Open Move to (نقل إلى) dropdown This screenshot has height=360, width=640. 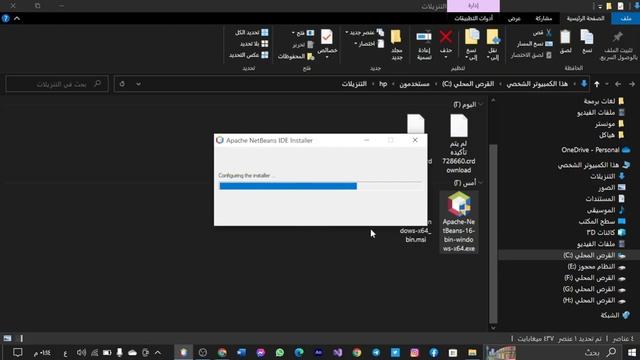[493, 57]
